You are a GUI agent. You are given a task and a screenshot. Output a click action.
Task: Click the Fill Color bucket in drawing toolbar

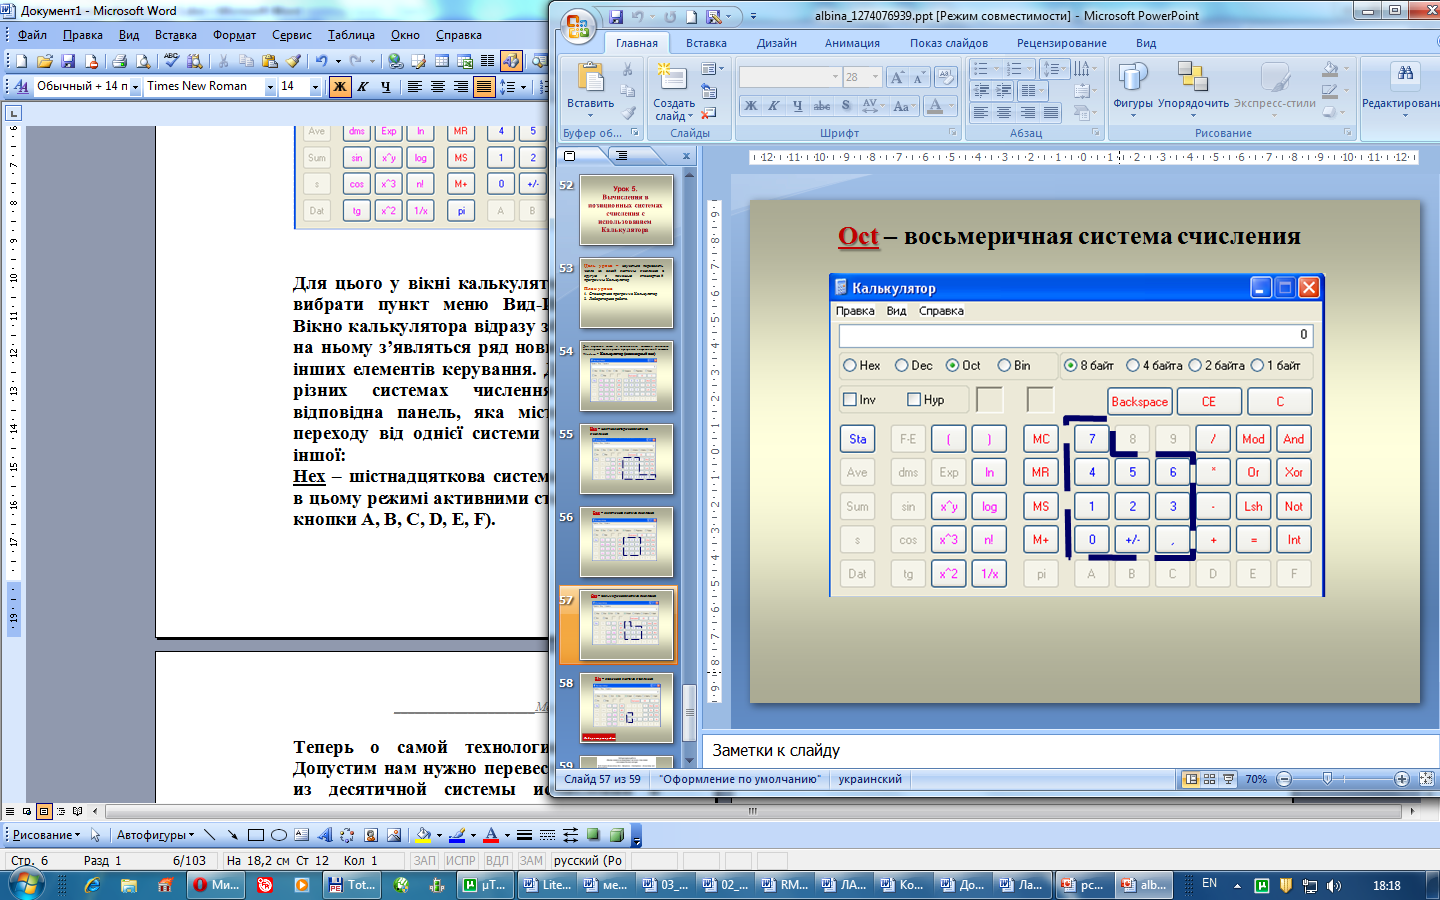pyautogui.click(x=423, y=834)
